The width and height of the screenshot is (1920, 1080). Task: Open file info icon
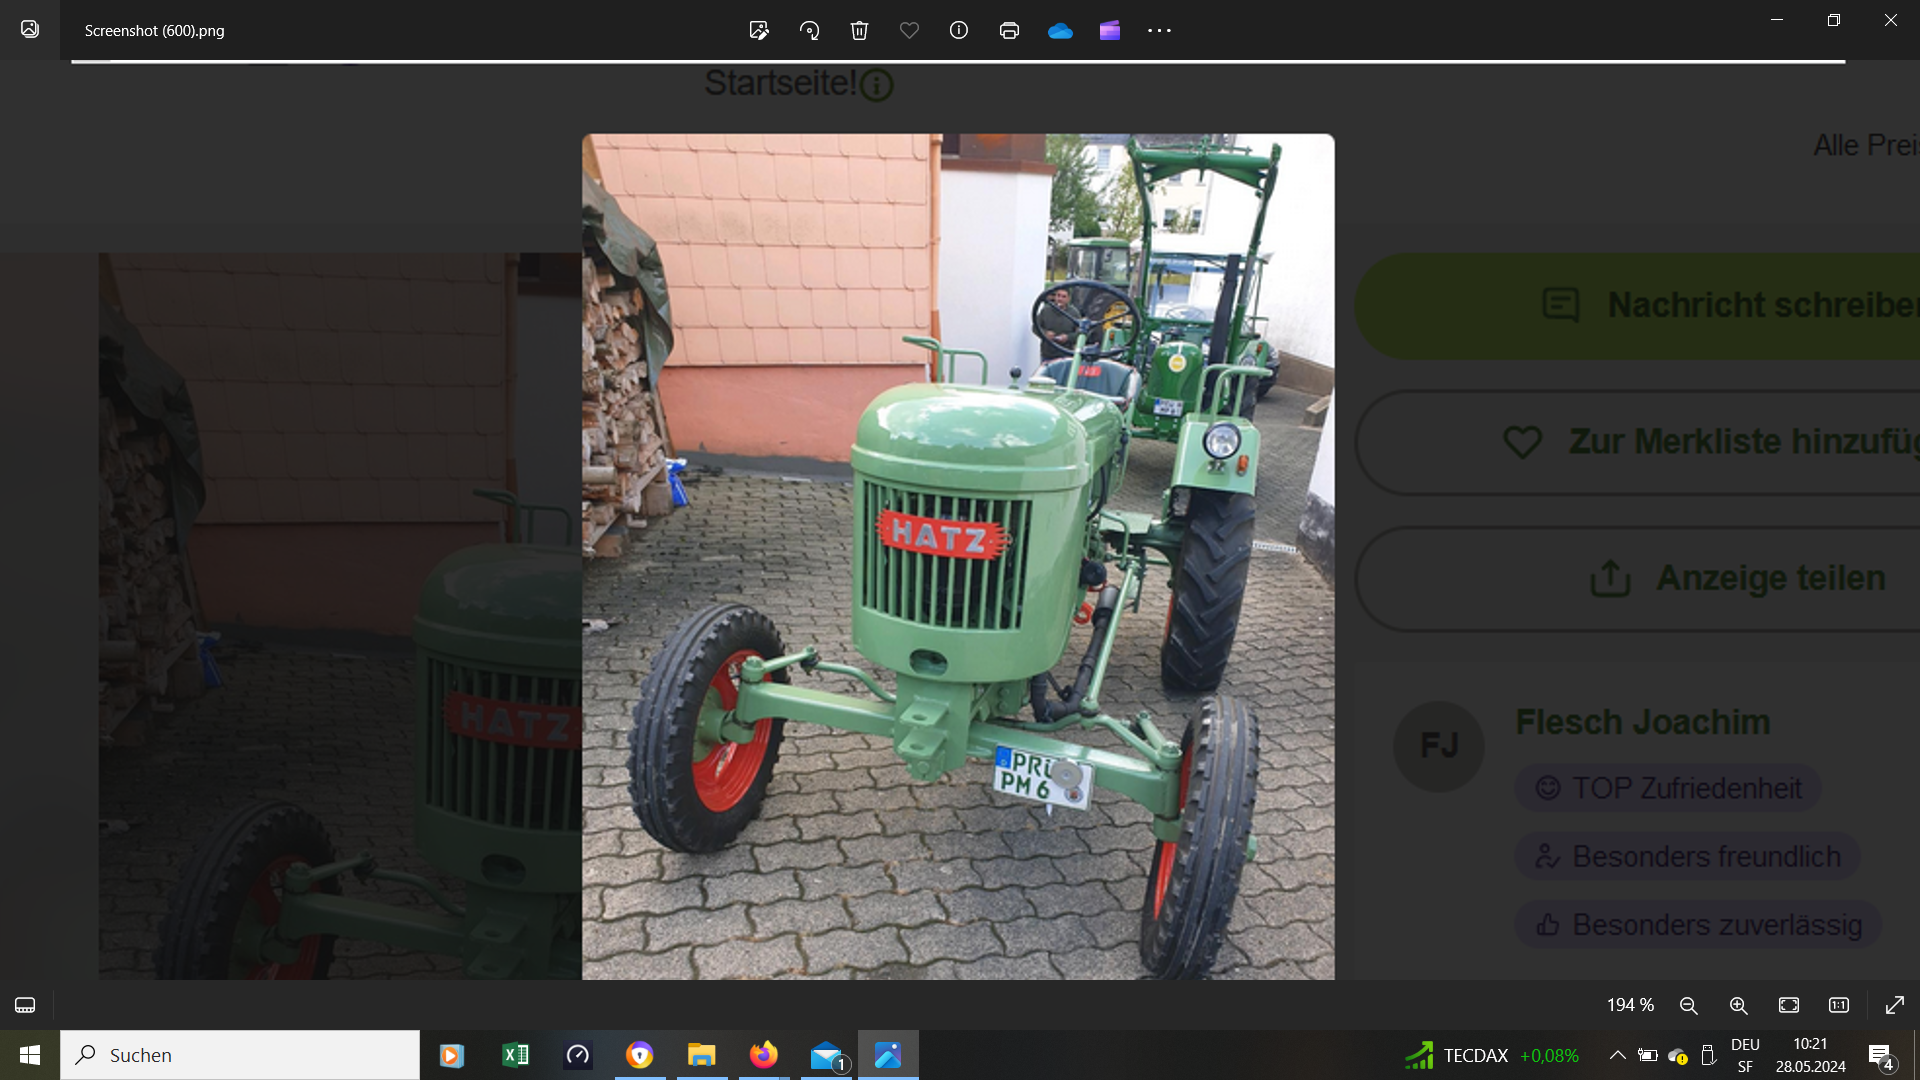point(959,31)
